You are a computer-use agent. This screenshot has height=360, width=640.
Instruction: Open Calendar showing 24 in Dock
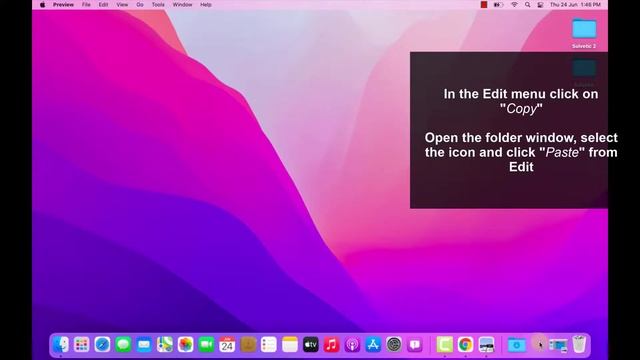[227, 344]
